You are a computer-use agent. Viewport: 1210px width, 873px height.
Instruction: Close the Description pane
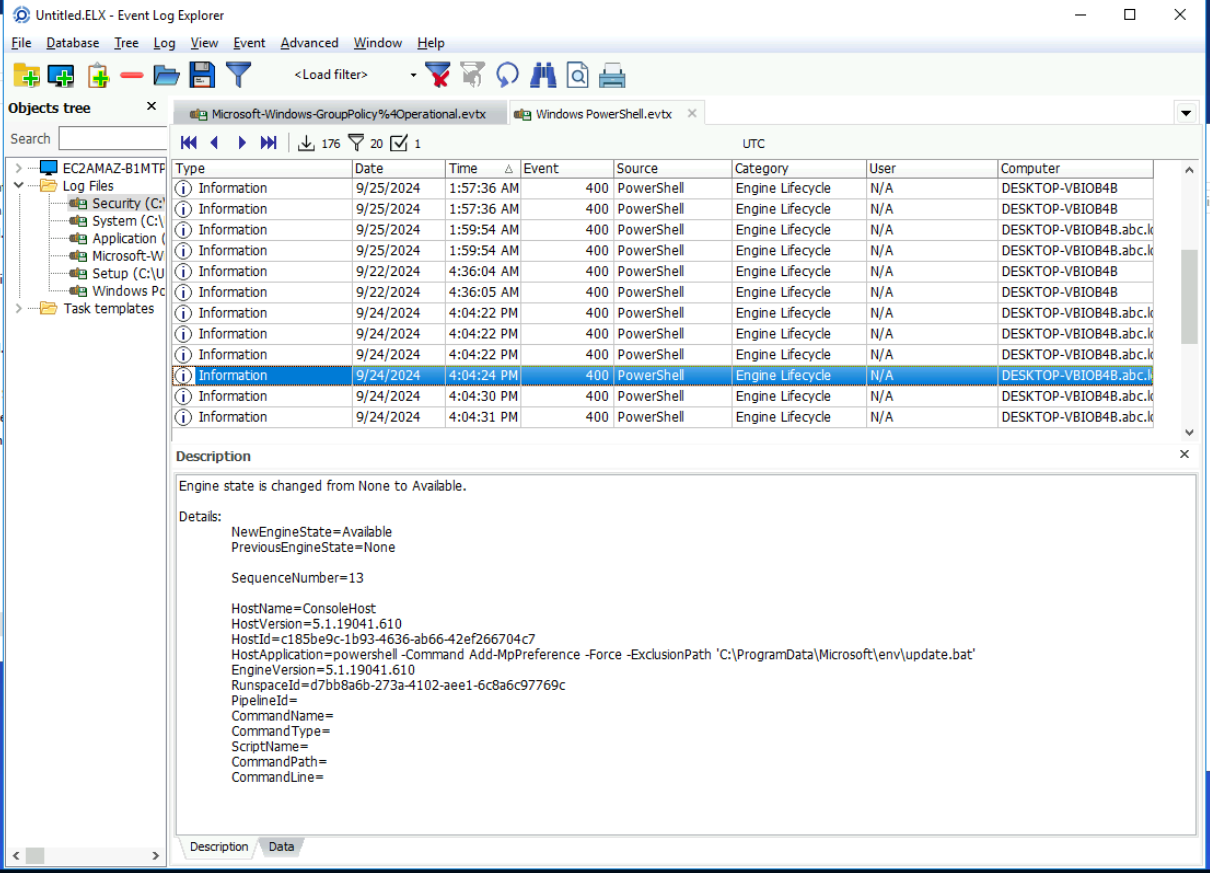click(x=1185, y=454)
